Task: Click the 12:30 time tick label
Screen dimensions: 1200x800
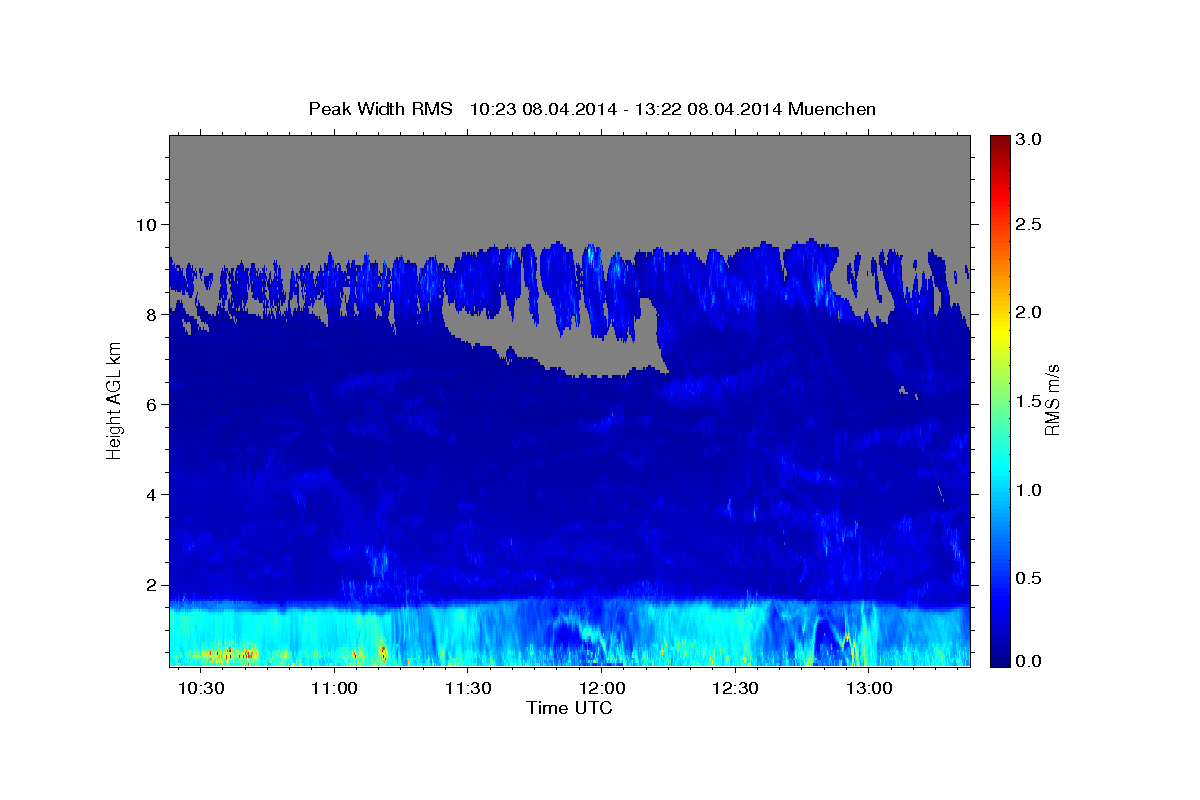Action: point(735,689)
